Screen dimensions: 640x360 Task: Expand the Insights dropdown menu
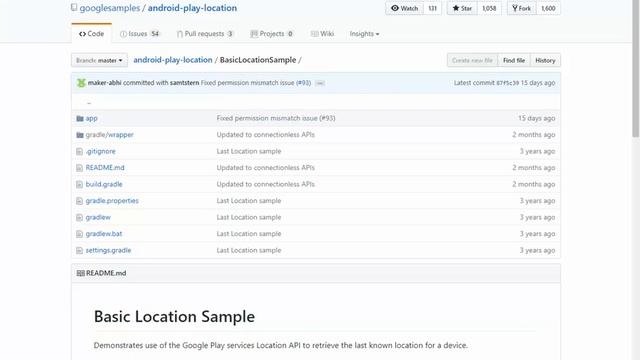tap(364, 34)
